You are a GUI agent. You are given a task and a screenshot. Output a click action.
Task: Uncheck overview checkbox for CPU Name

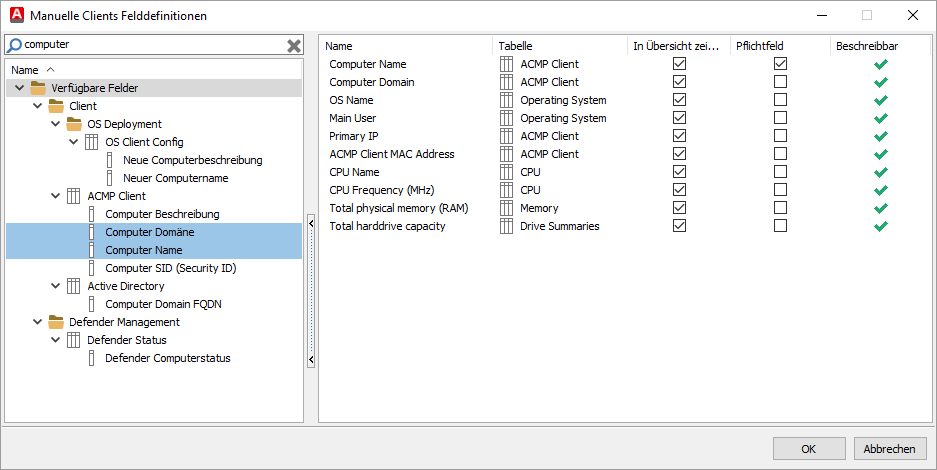pyautogui.click(x=680, y=172)
